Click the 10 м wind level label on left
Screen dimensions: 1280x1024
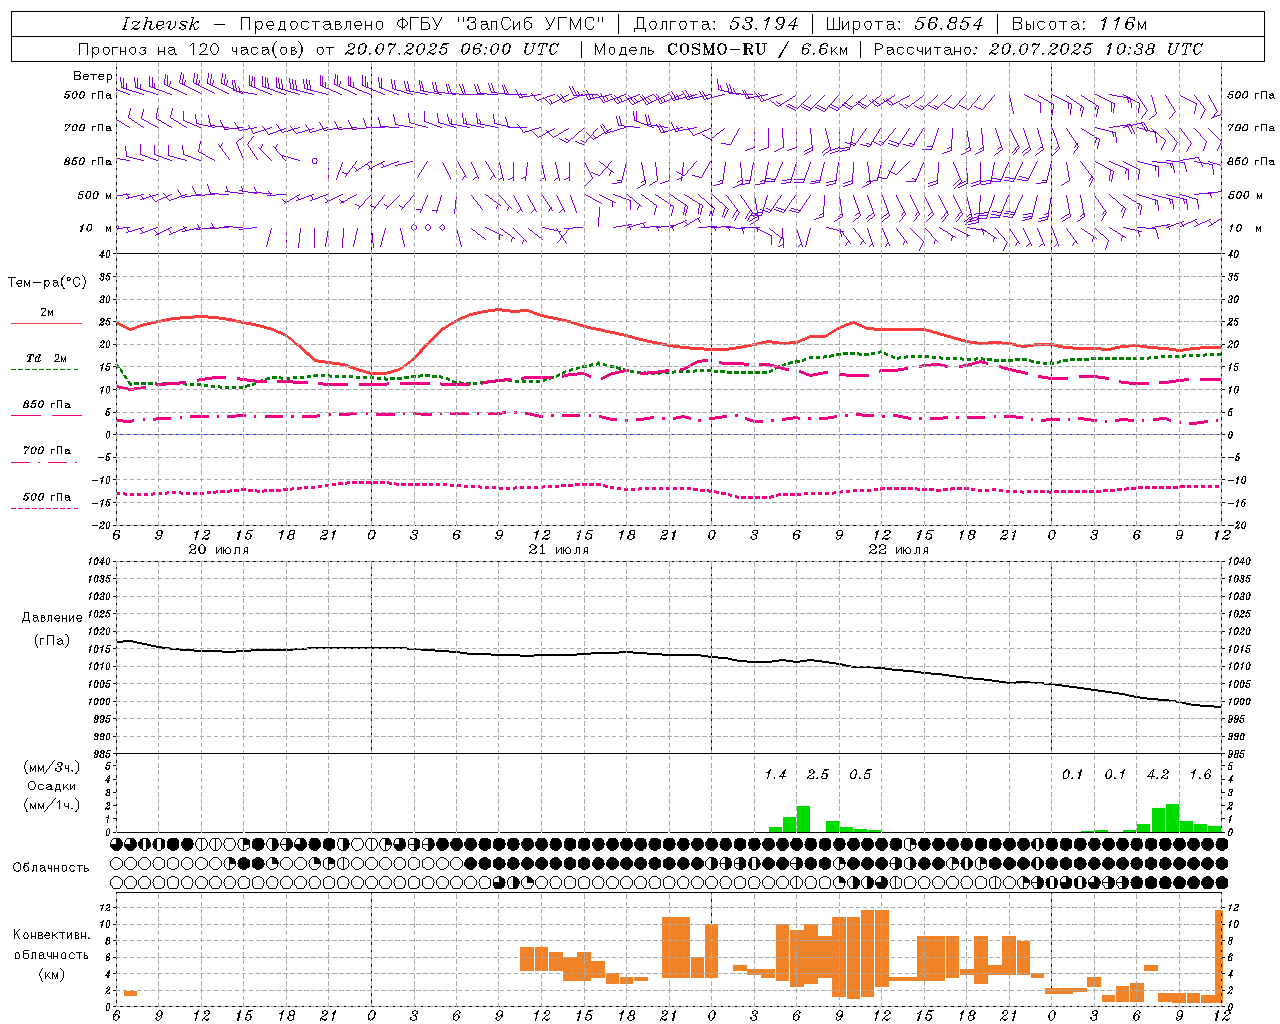click(x=96, y=229)
